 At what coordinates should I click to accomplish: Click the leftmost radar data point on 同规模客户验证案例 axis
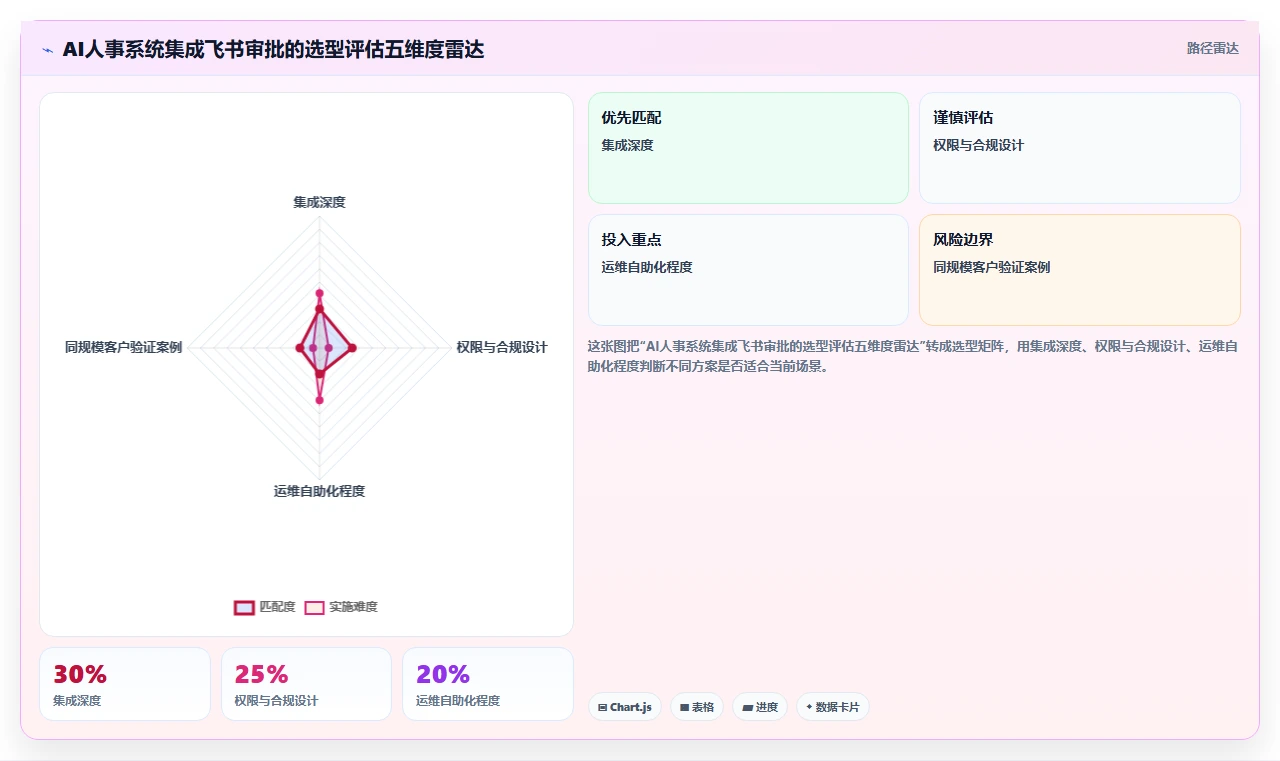(x=299, y=348)
